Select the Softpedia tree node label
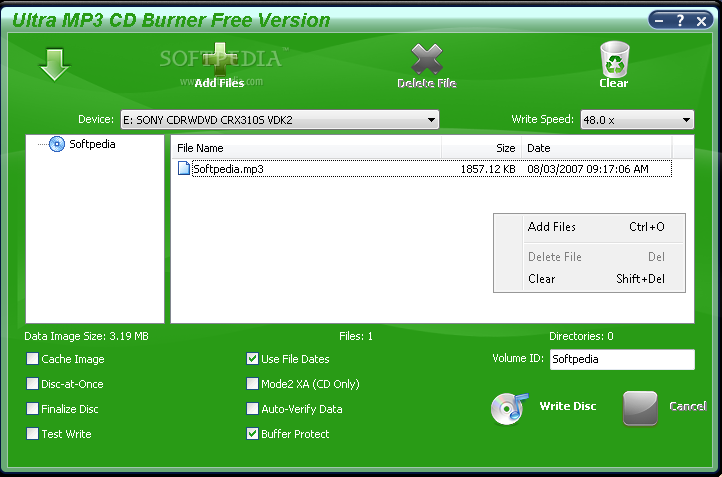This screenshot has height=477, width=722. 92,144
